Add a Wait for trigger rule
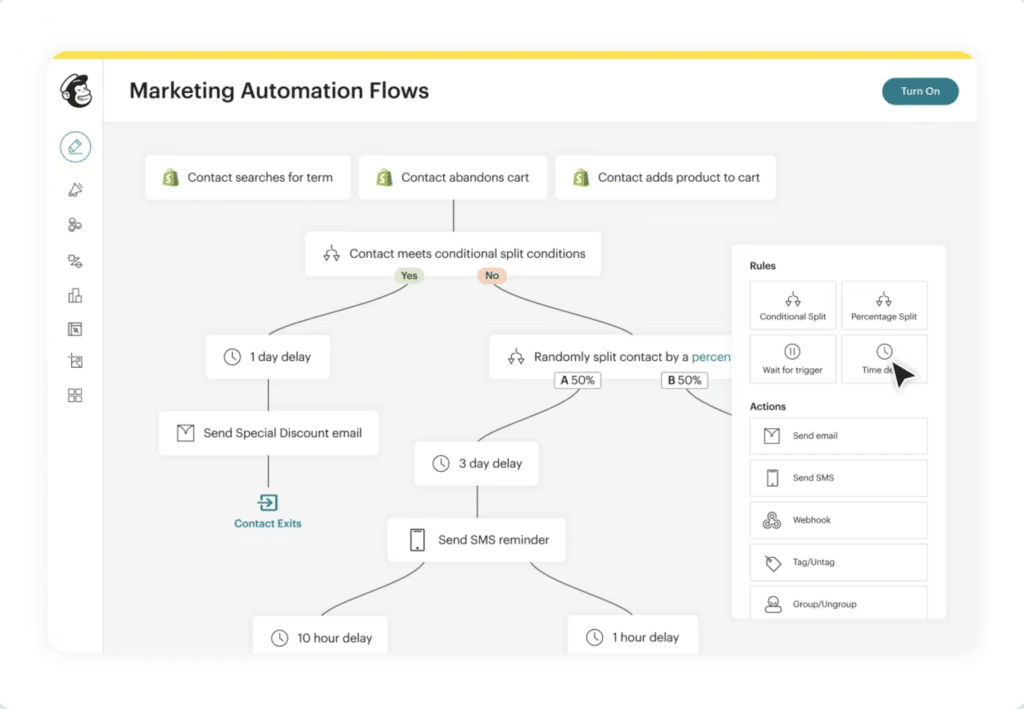This screenshot has height=709, width=1024. tap(793, 359)
